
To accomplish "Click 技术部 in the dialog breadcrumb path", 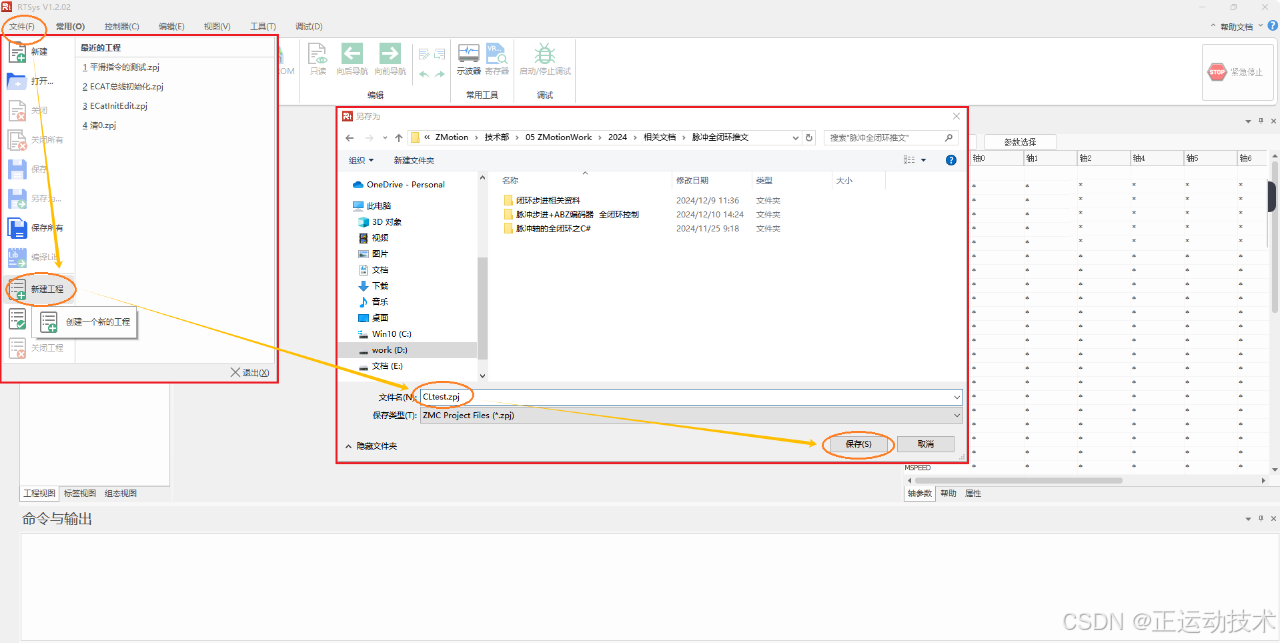I will [497, 137].
